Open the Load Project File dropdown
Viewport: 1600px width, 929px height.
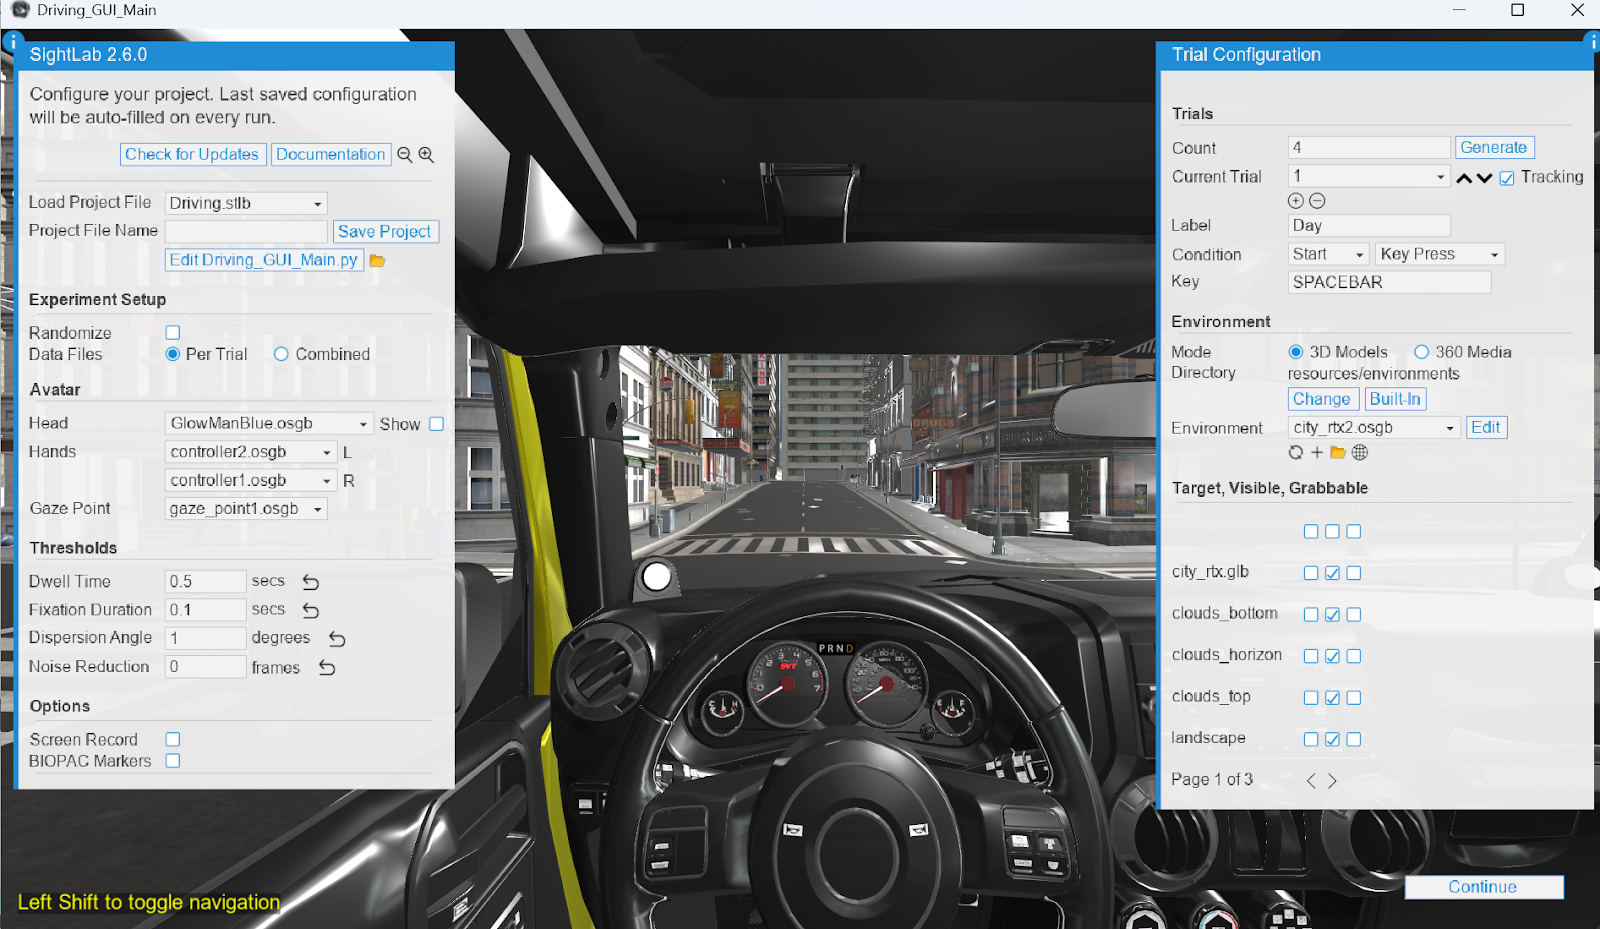pyautogui.click(x=246, y=203)
